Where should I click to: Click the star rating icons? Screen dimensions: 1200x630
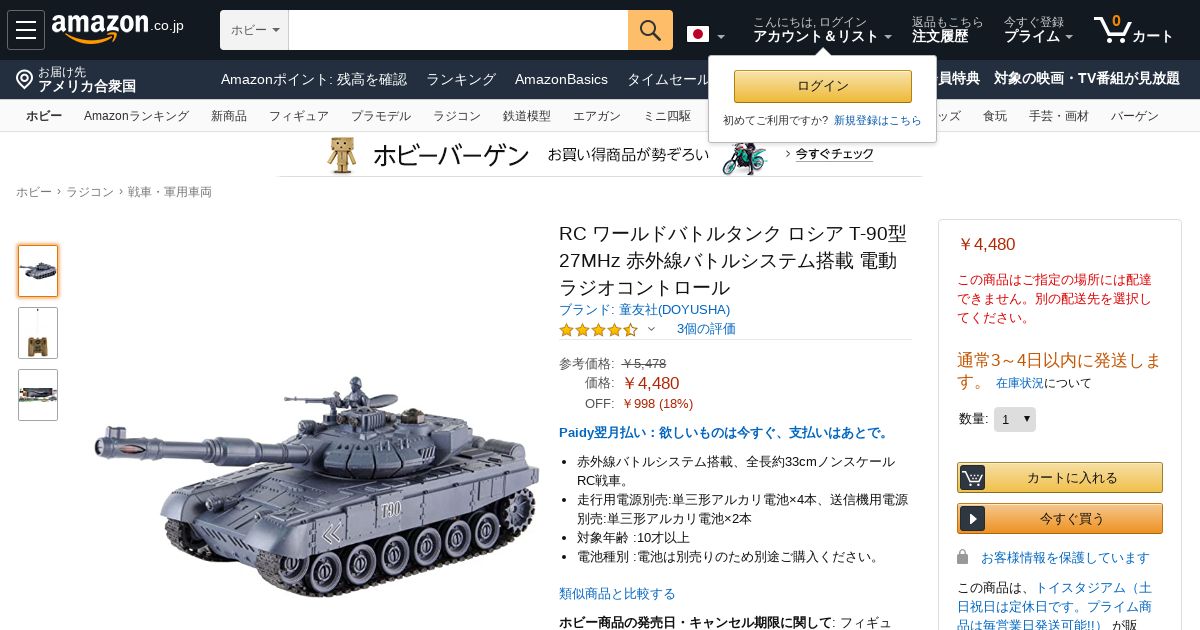pyautogui.click(x=598, y=329)
